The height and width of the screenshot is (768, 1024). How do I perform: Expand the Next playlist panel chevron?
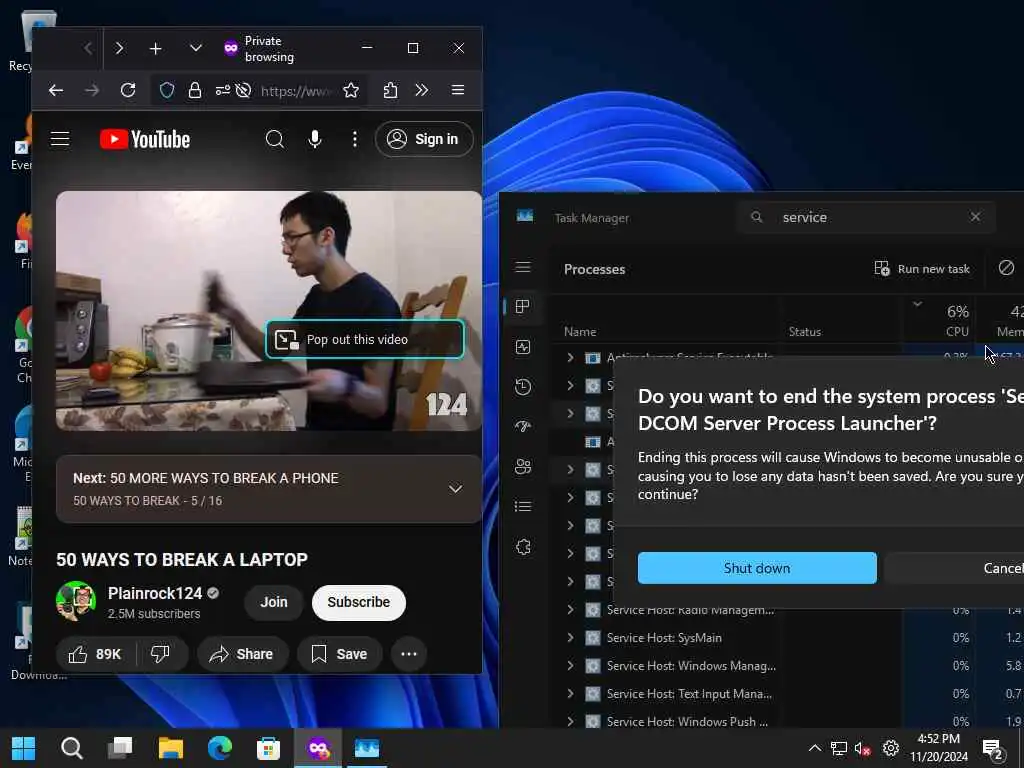pyautogui.click(x=455, y=488)
